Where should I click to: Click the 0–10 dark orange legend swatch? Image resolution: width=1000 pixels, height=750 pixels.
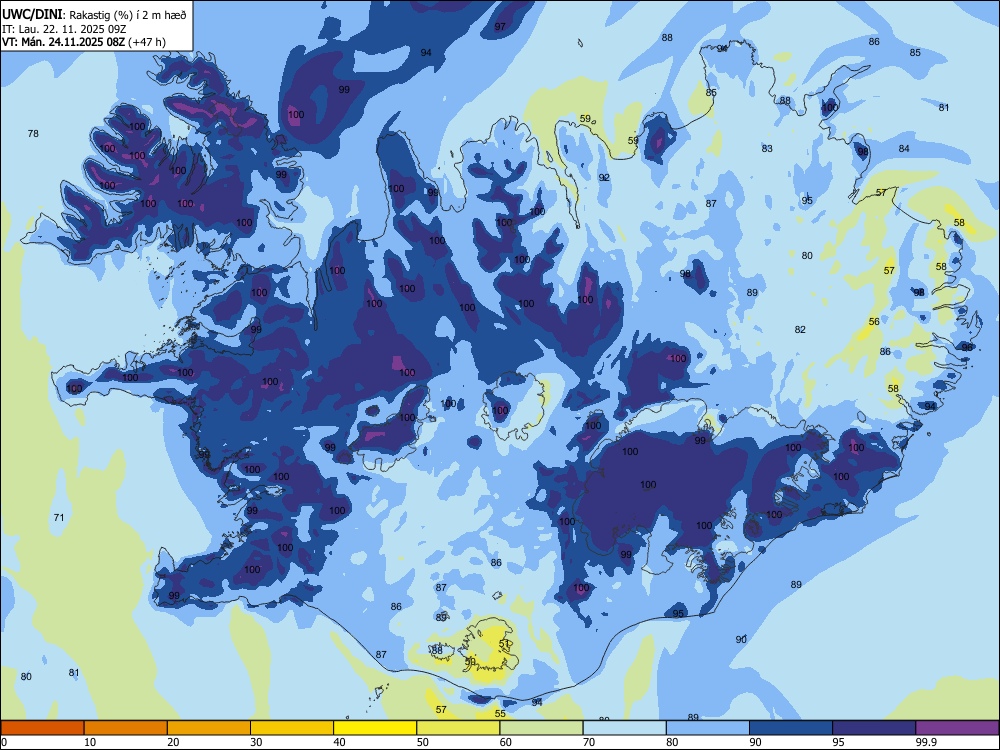coord(42,728)
